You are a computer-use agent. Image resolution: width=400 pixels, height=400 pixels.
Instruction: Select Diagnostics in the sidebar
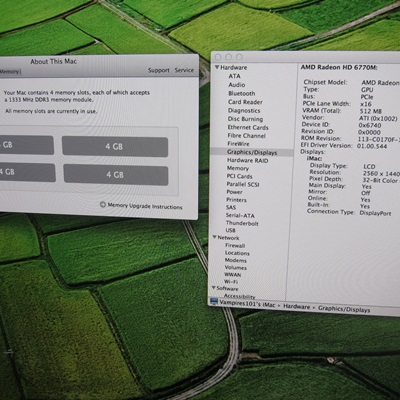click(x=244, y=111)
